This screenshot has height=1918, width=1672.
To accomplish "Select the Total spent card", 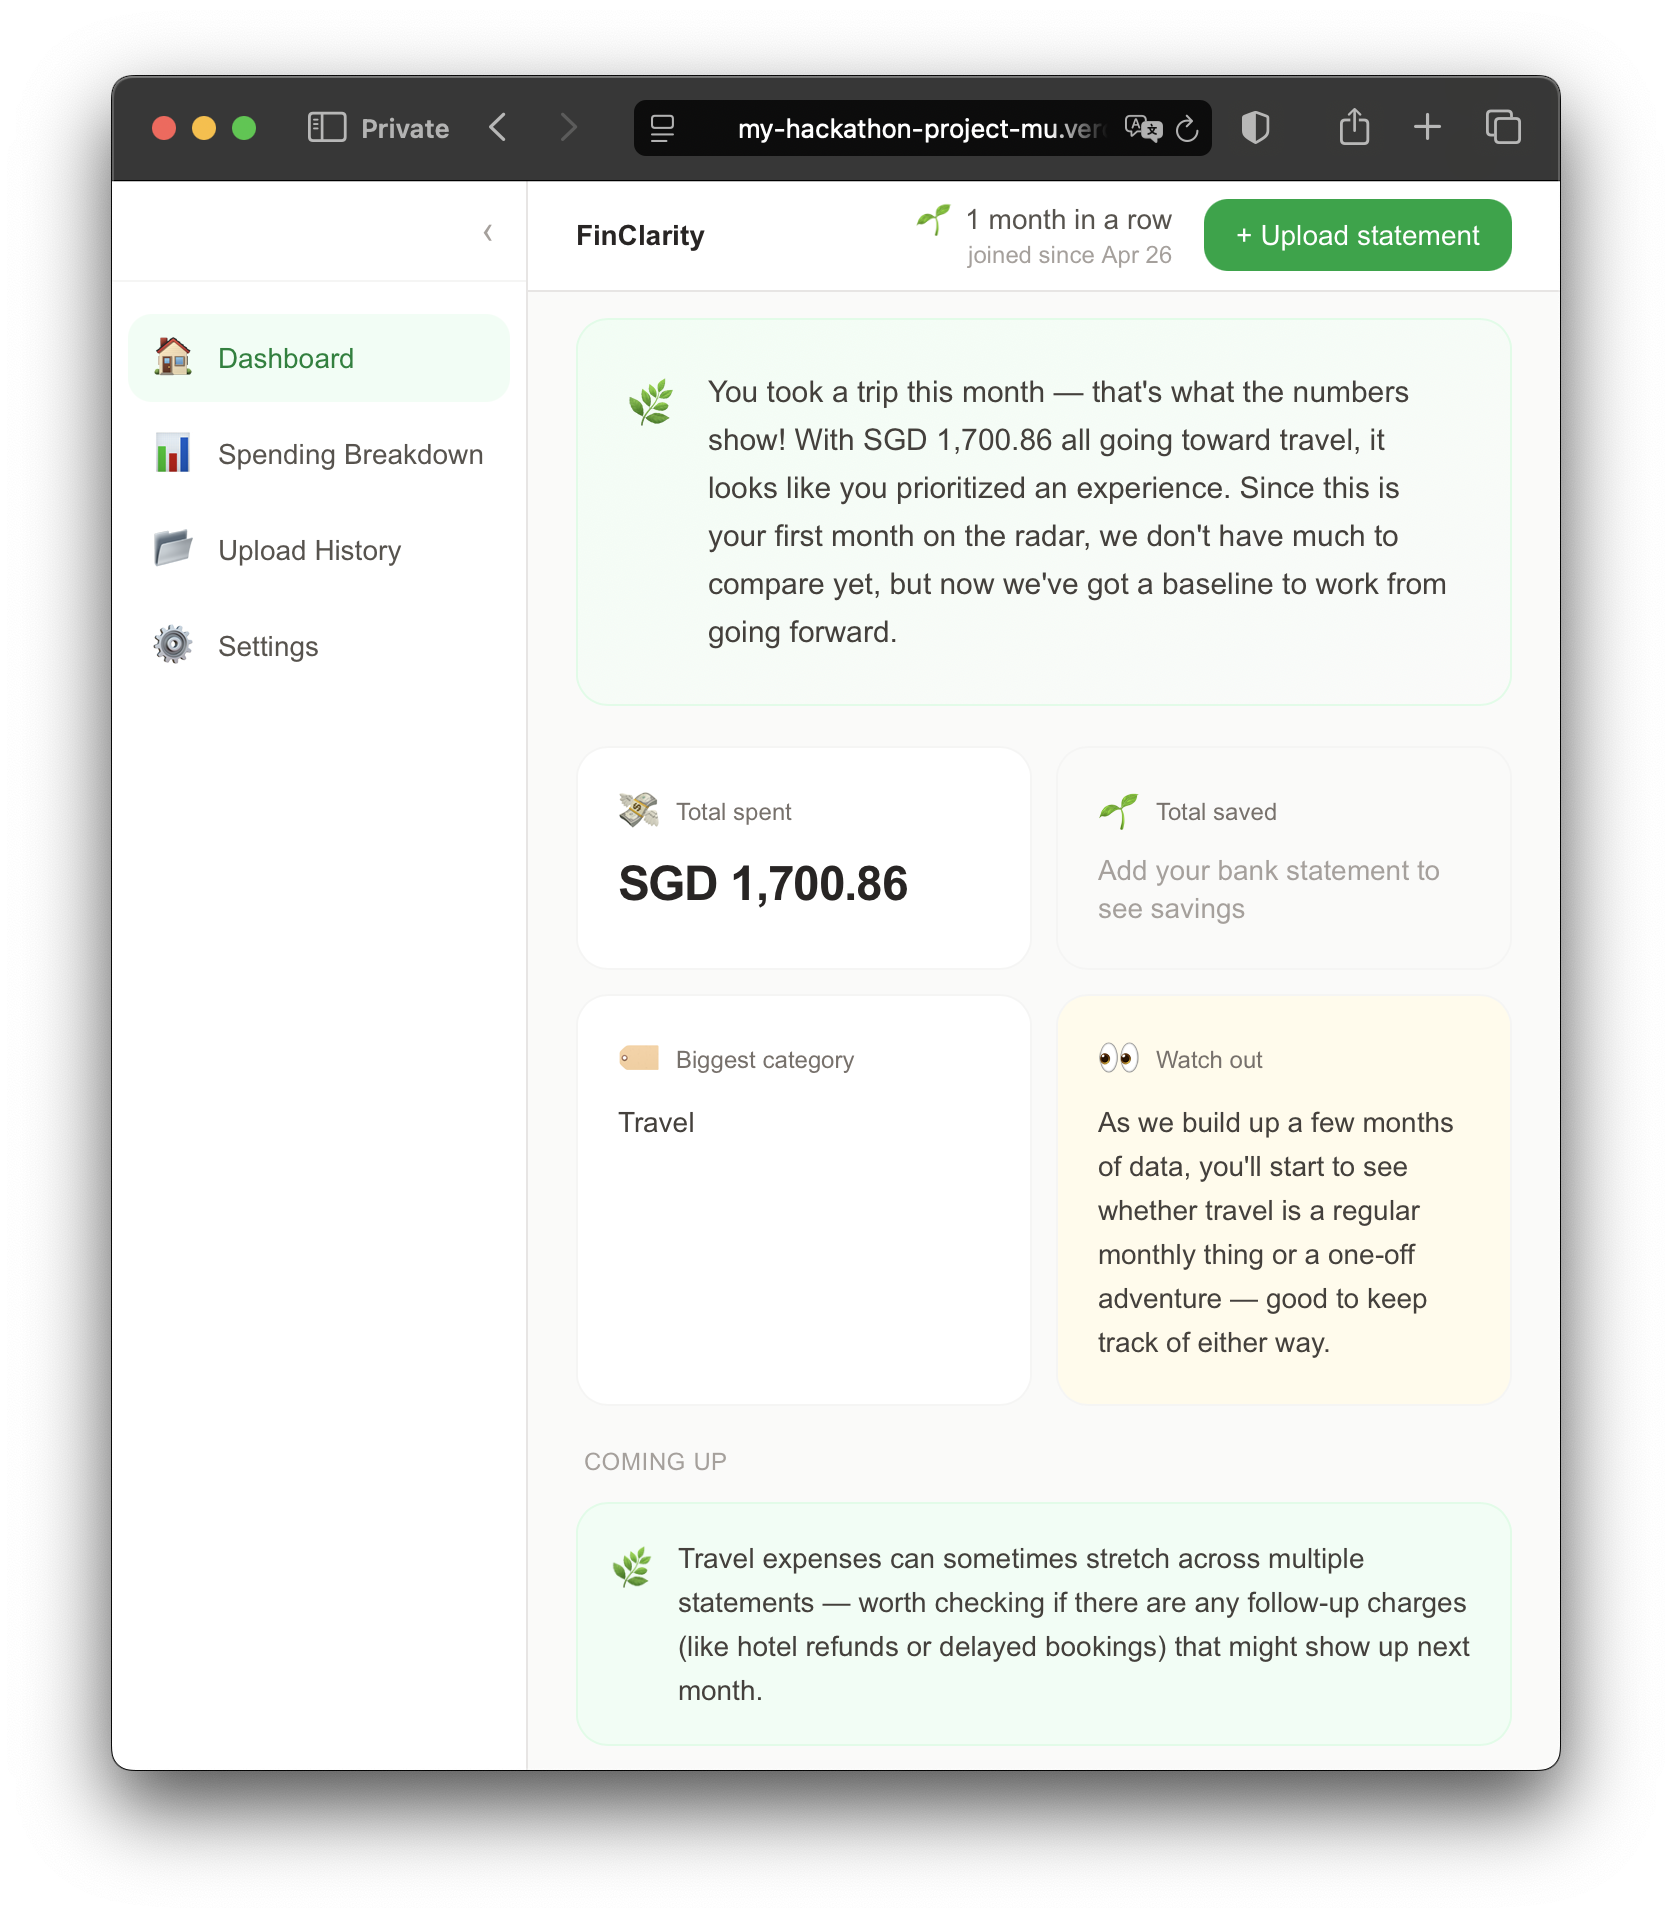I will click(x=804, y=858).
